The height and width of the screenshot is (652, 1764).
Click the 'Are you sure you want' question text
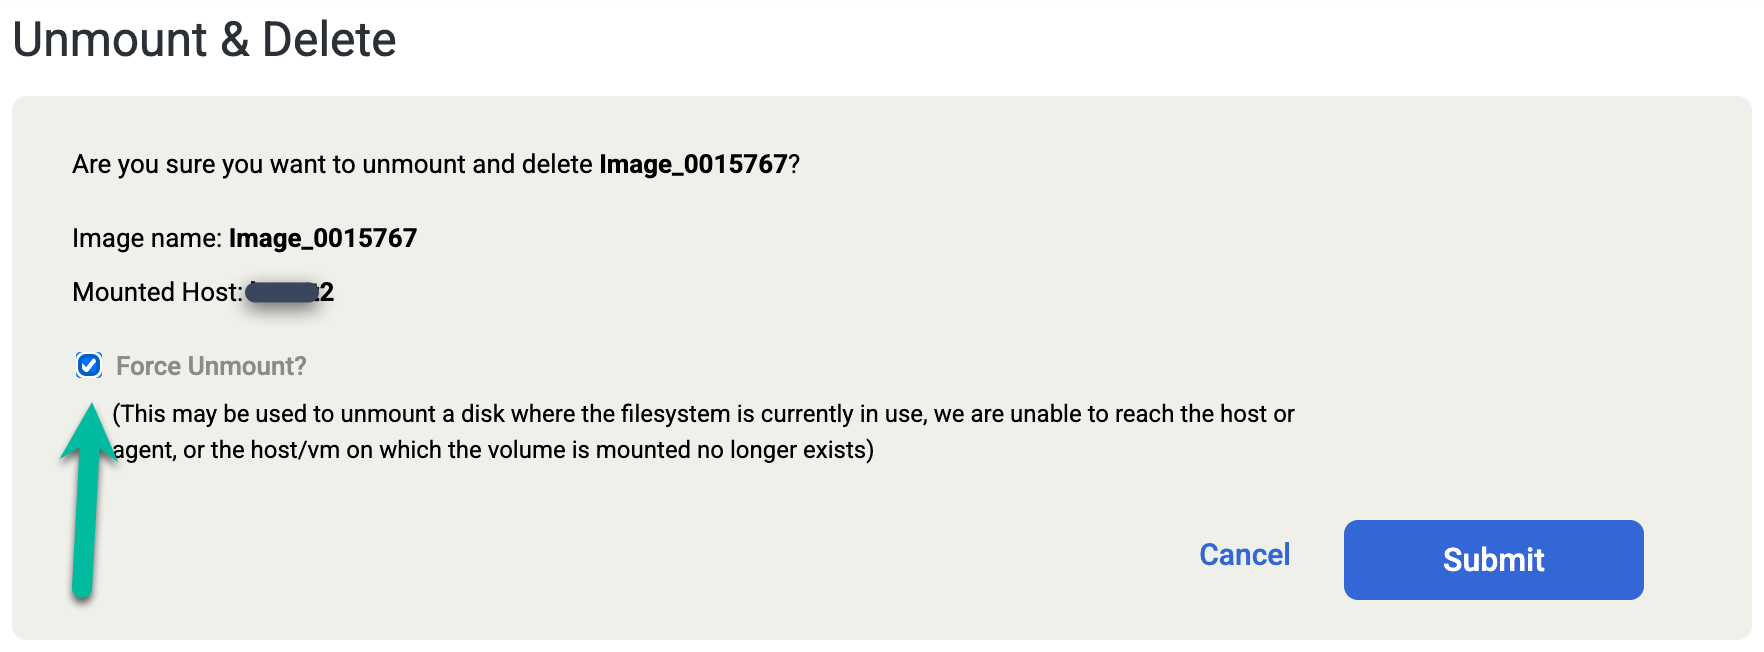point(332,164)
